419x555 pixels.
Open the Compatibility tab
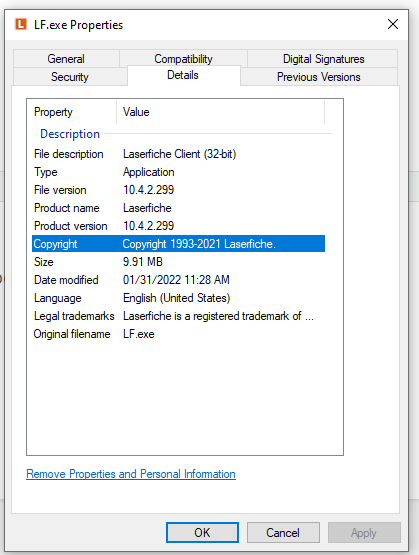coord(183,58)
